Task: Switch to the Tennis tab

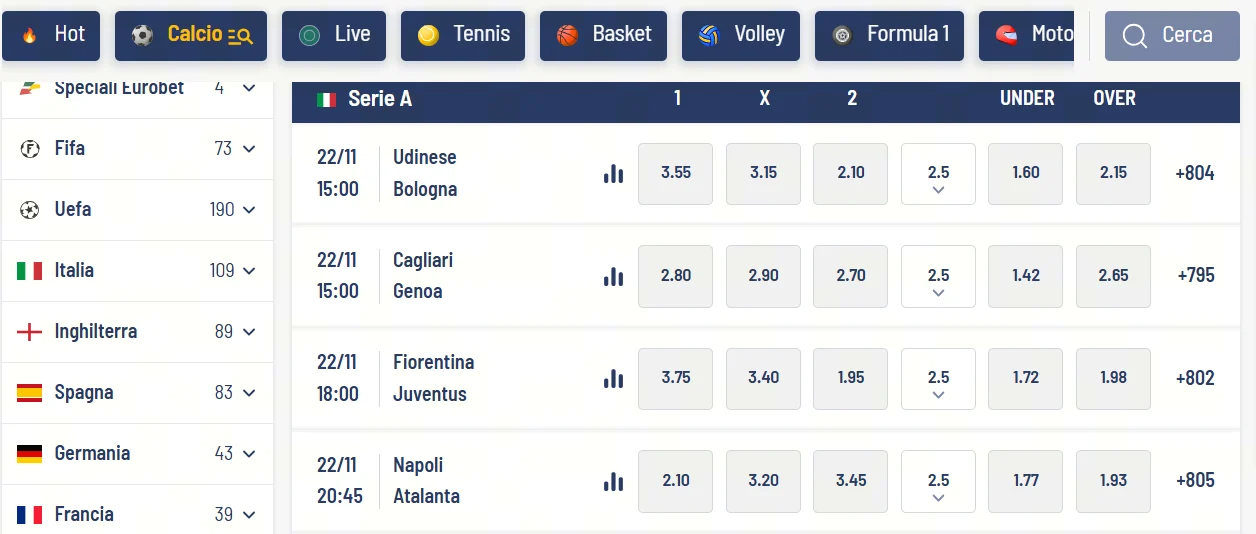Action: pos(470,35)
